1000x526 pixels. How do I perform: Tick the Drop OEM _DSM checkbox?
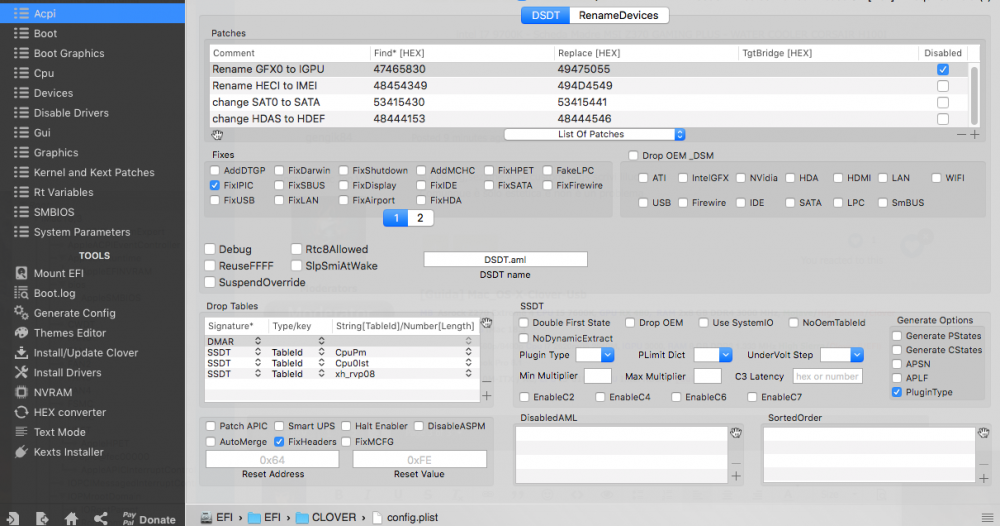point(633,156)
